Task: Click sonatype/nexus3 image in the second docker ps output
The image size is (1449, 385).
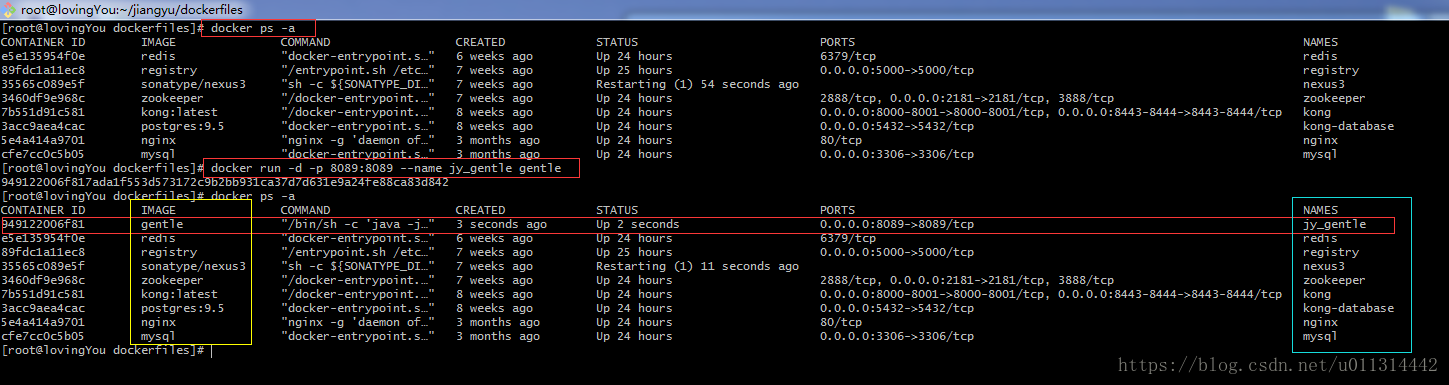Action: click(193, 266)
